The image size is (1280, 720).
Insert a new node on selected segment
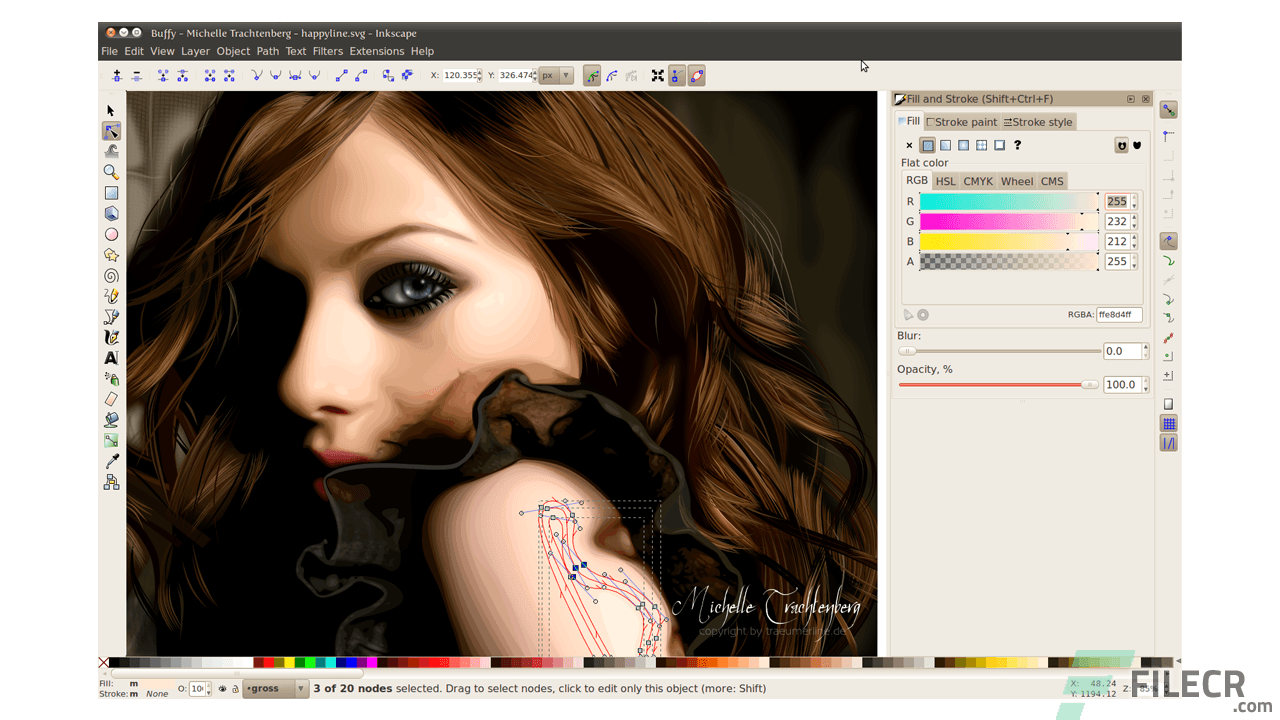coord(117,75)
